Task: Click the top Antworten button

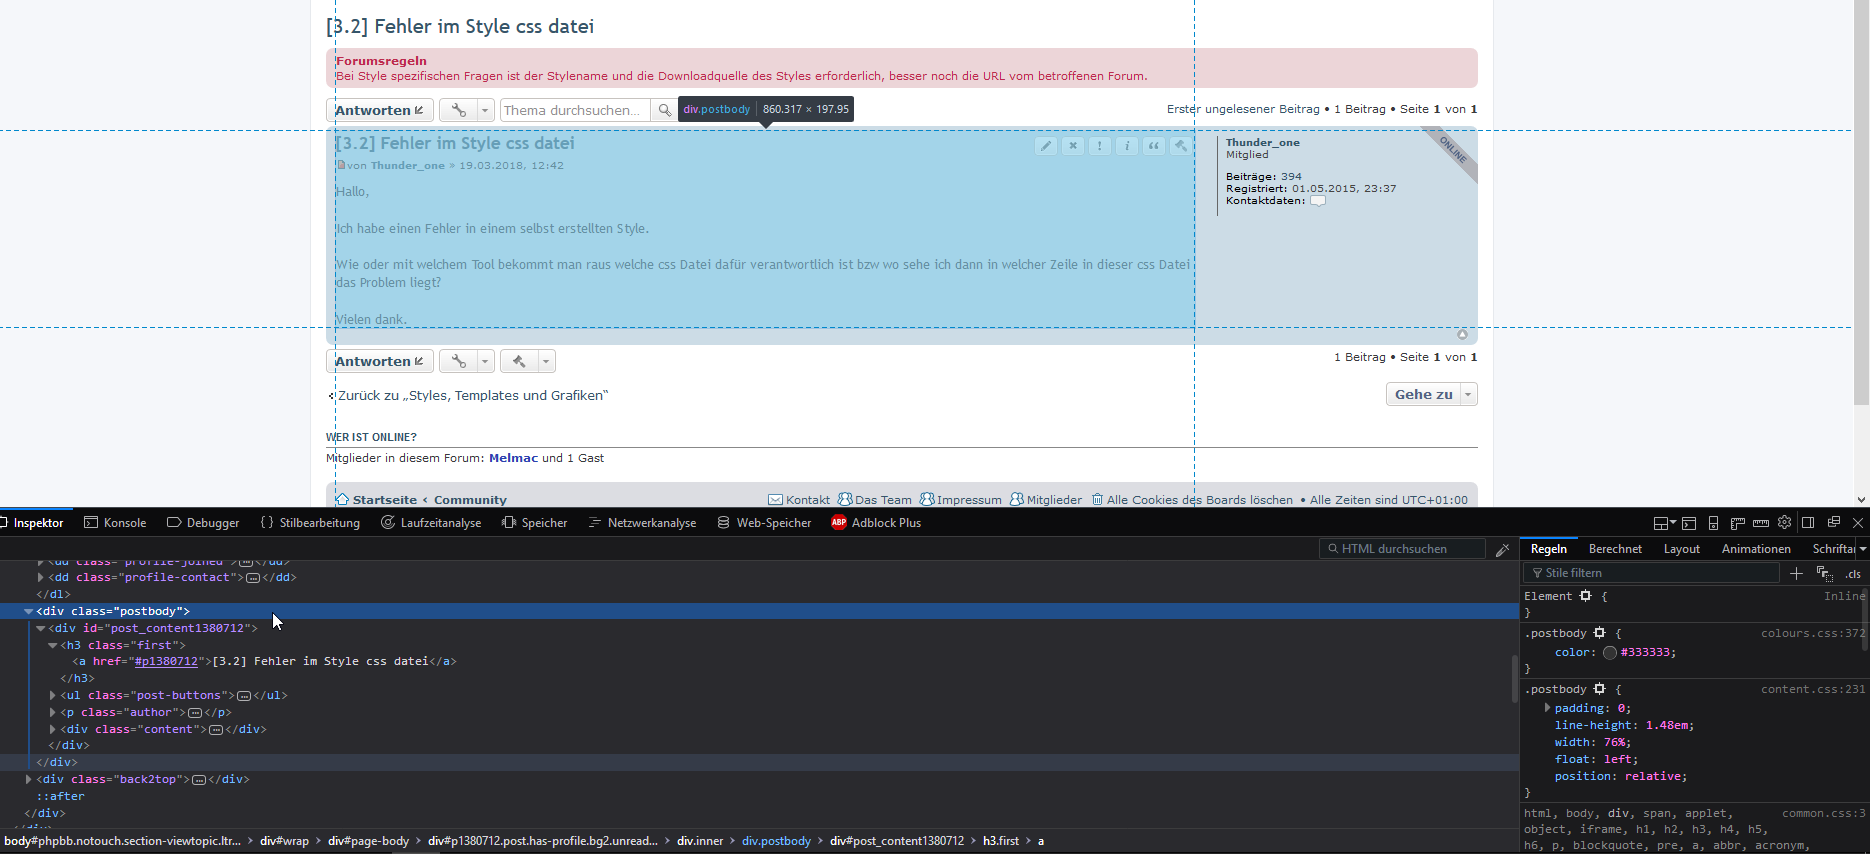Action: (379, 110)
